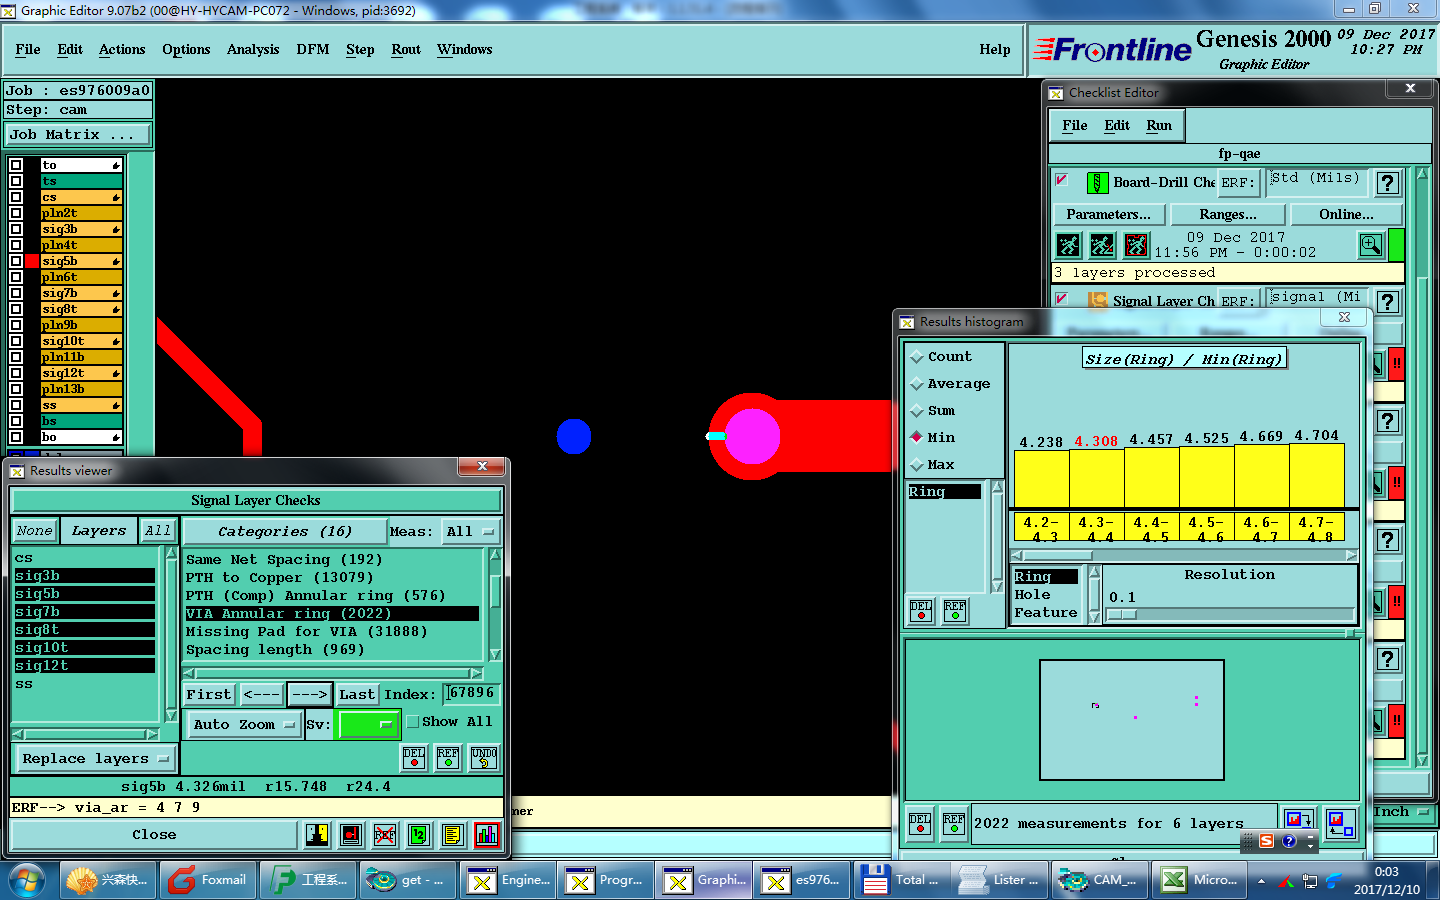The height and width of the screenshot is (900, 1440).
Task: Click the green numbered-page icon beside Close
Action: tap(418, 834)
